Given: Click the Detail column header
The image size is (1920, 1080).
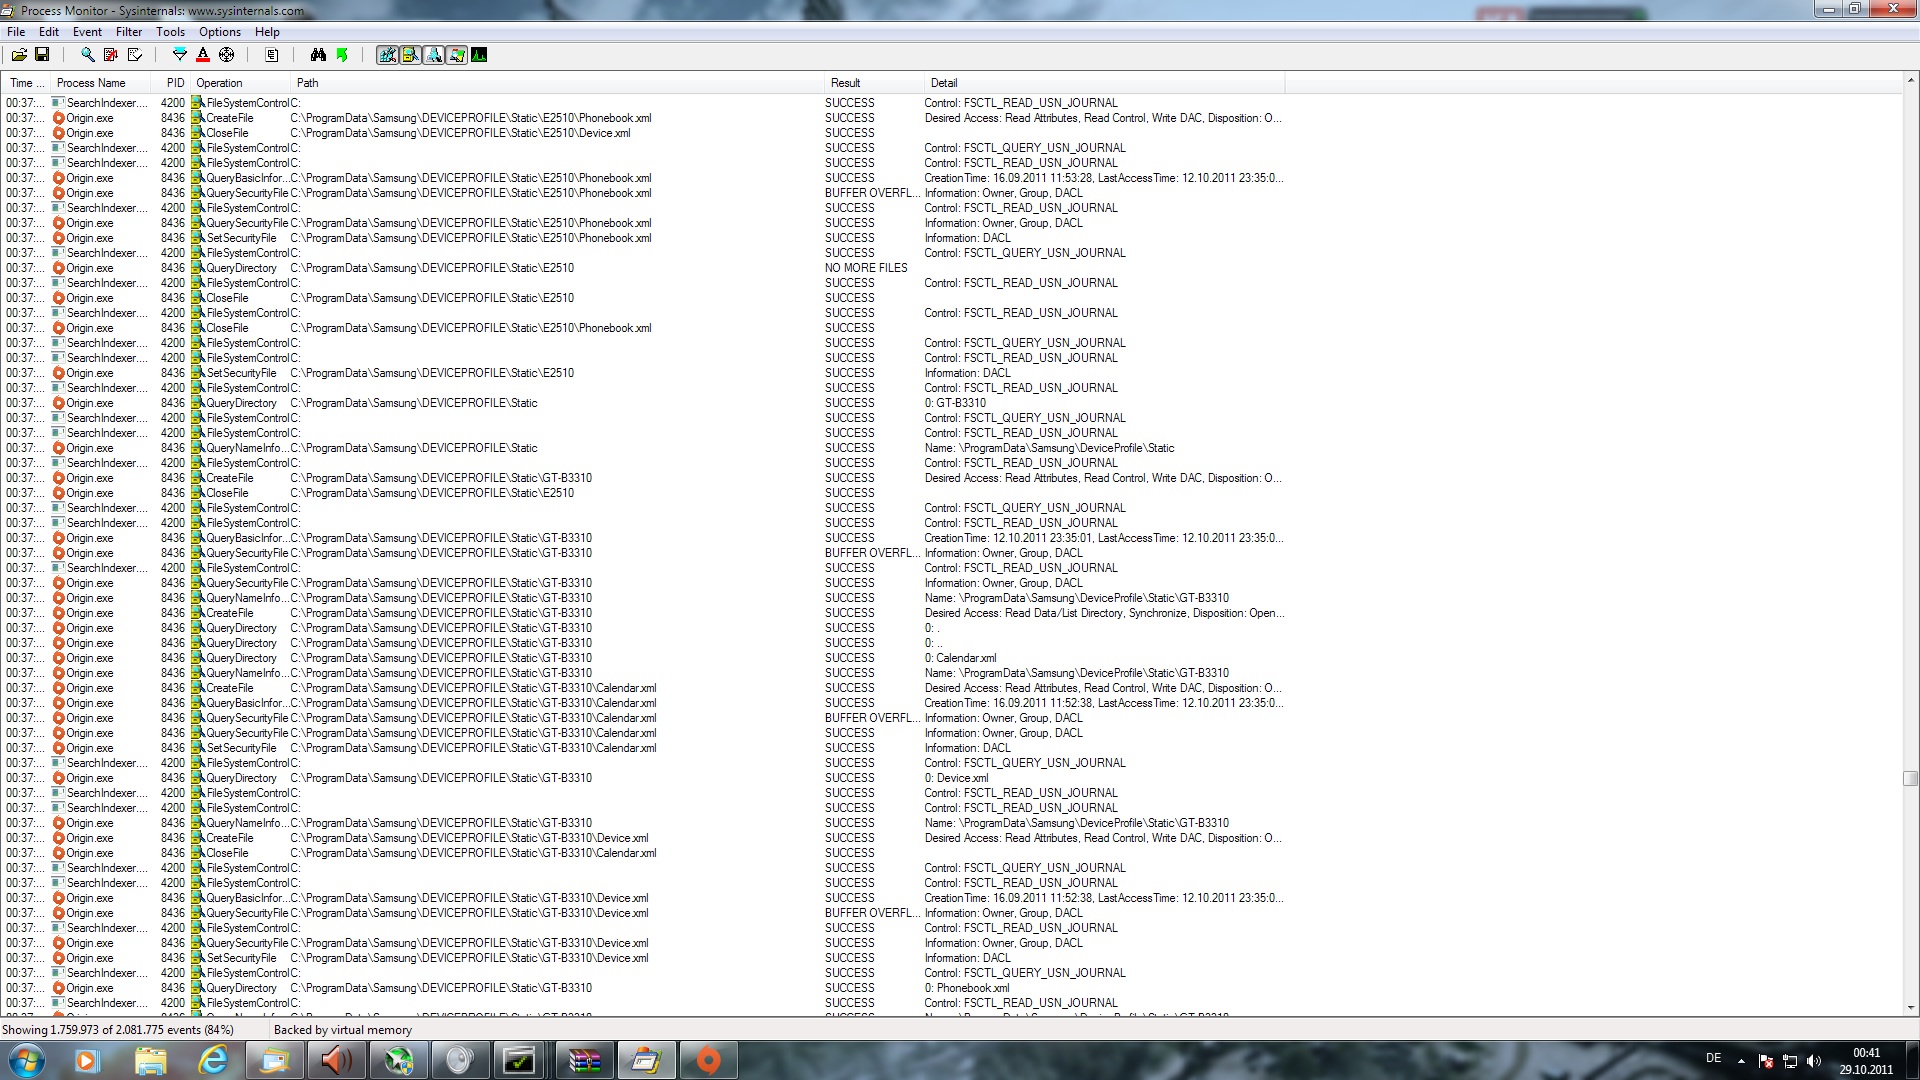Looking at the screenshot, I should click(x=1103, y=83).
